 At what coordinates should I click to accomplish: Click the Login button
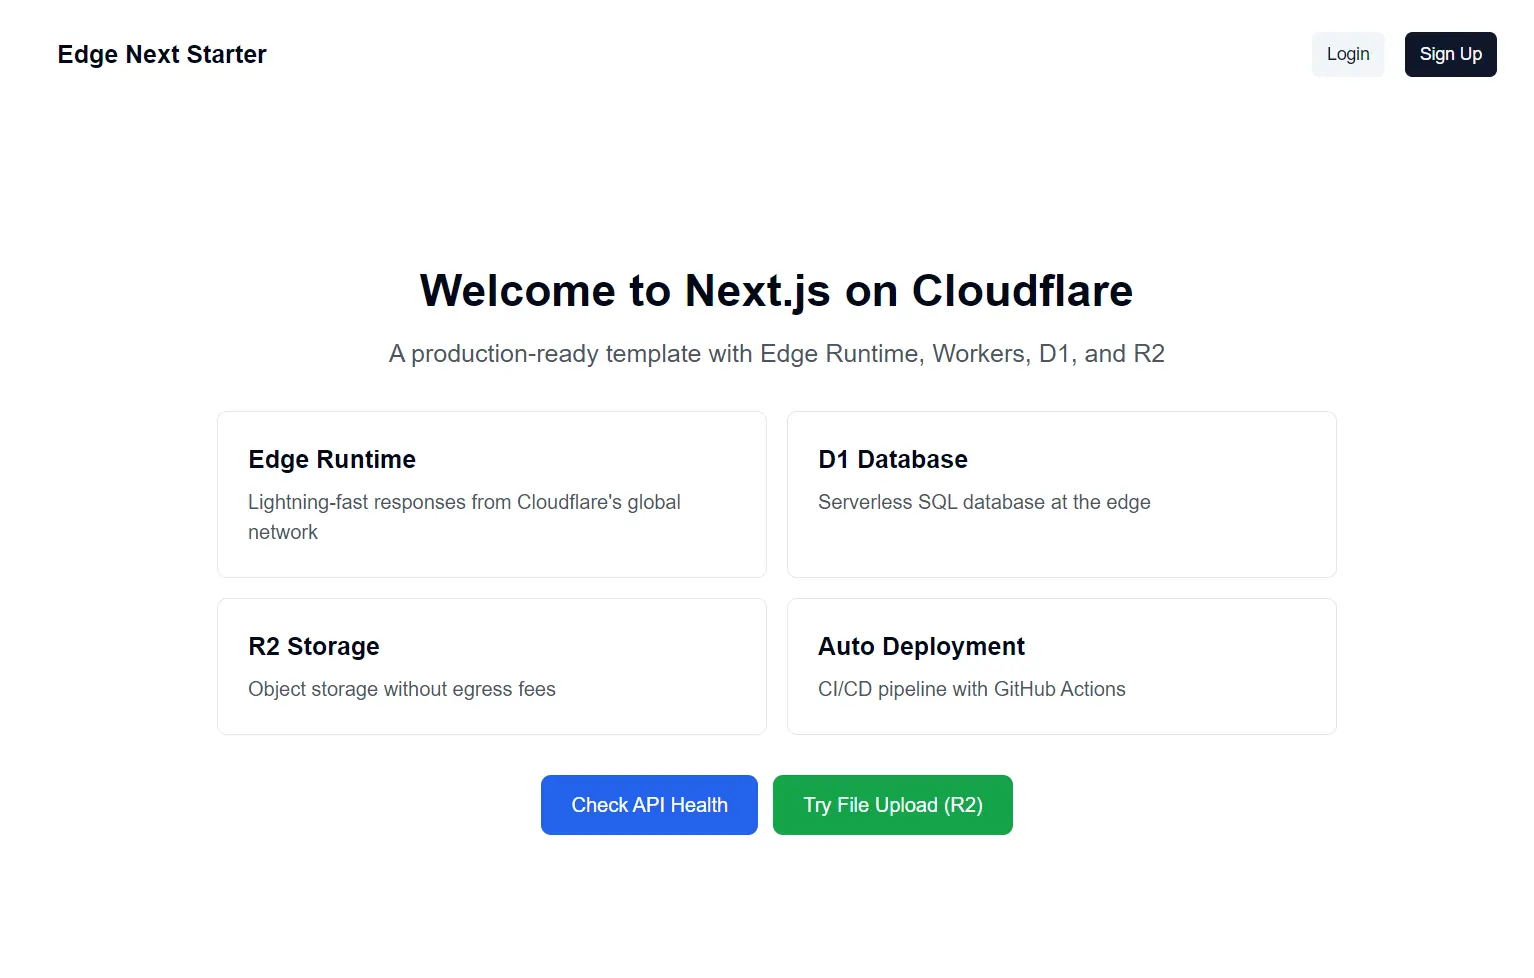point(1347,54)
